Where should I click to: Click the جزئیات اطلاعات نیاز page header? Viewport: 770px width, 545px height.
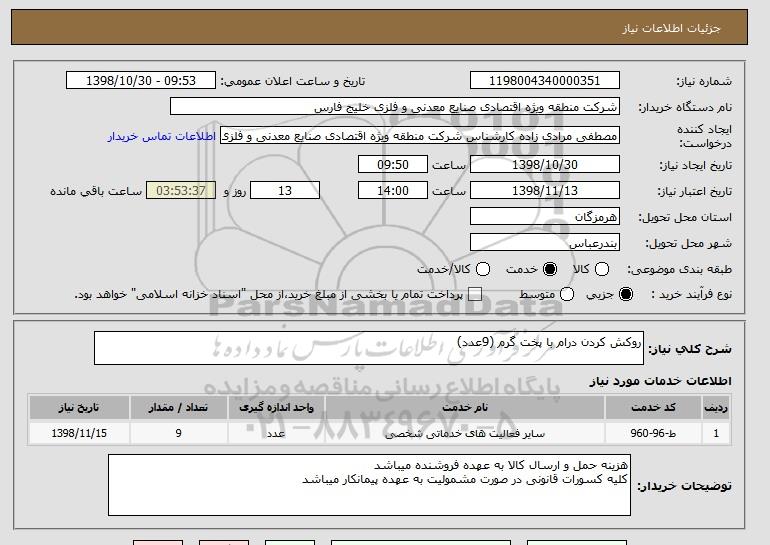click(x=671, y=28)
